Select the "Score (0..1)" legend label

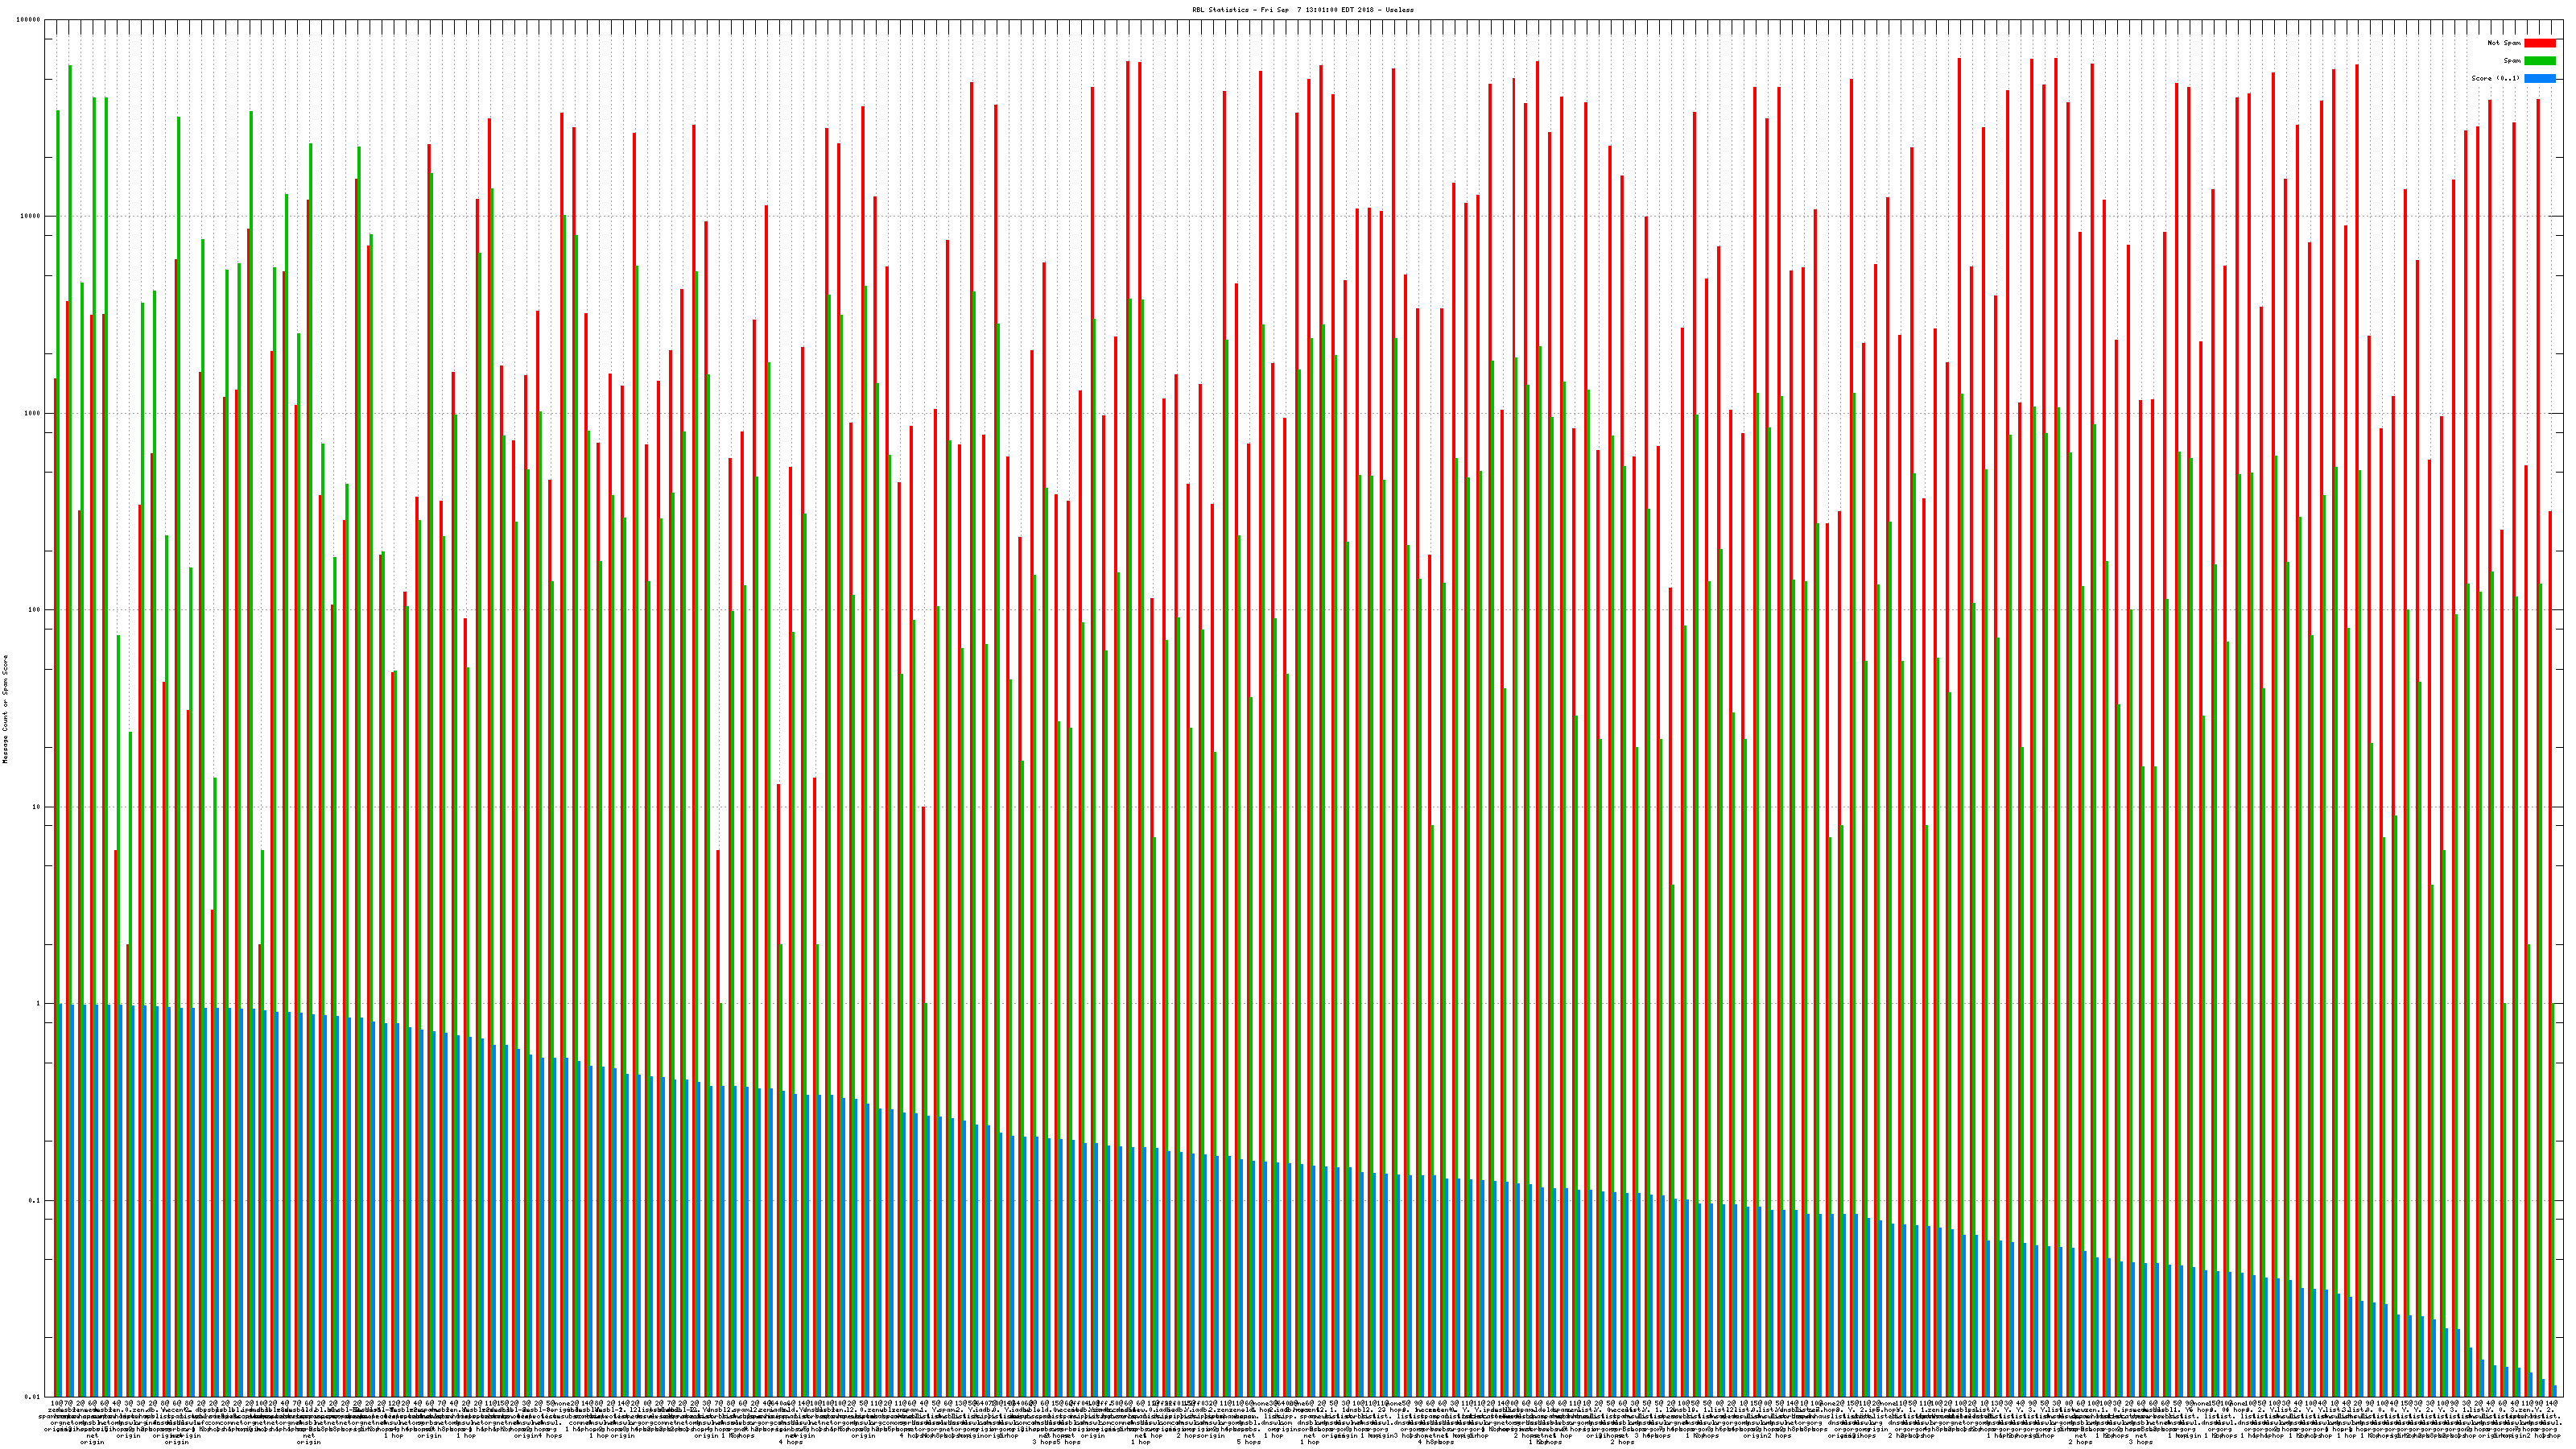pyautogui.click(x=2495, y=78)
